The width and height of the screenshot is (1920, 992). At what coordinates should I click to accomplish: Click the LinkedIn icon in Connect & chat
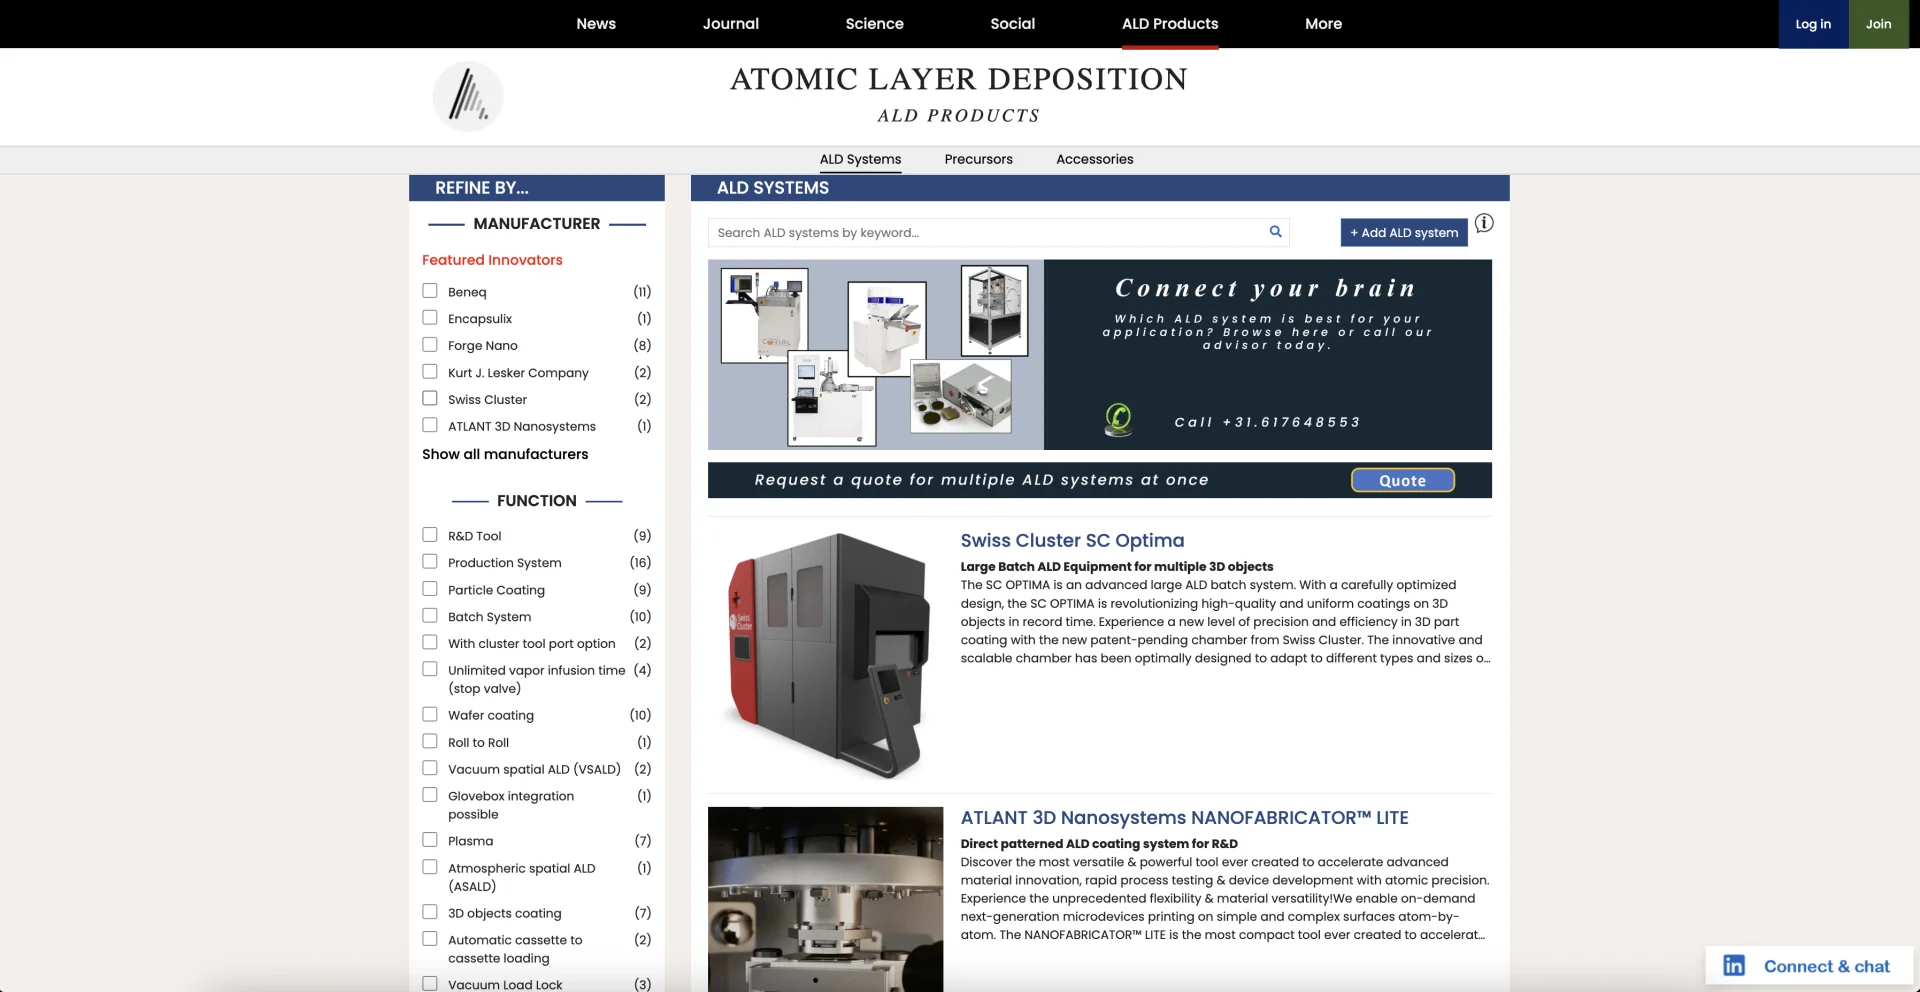coord(1733,964)
